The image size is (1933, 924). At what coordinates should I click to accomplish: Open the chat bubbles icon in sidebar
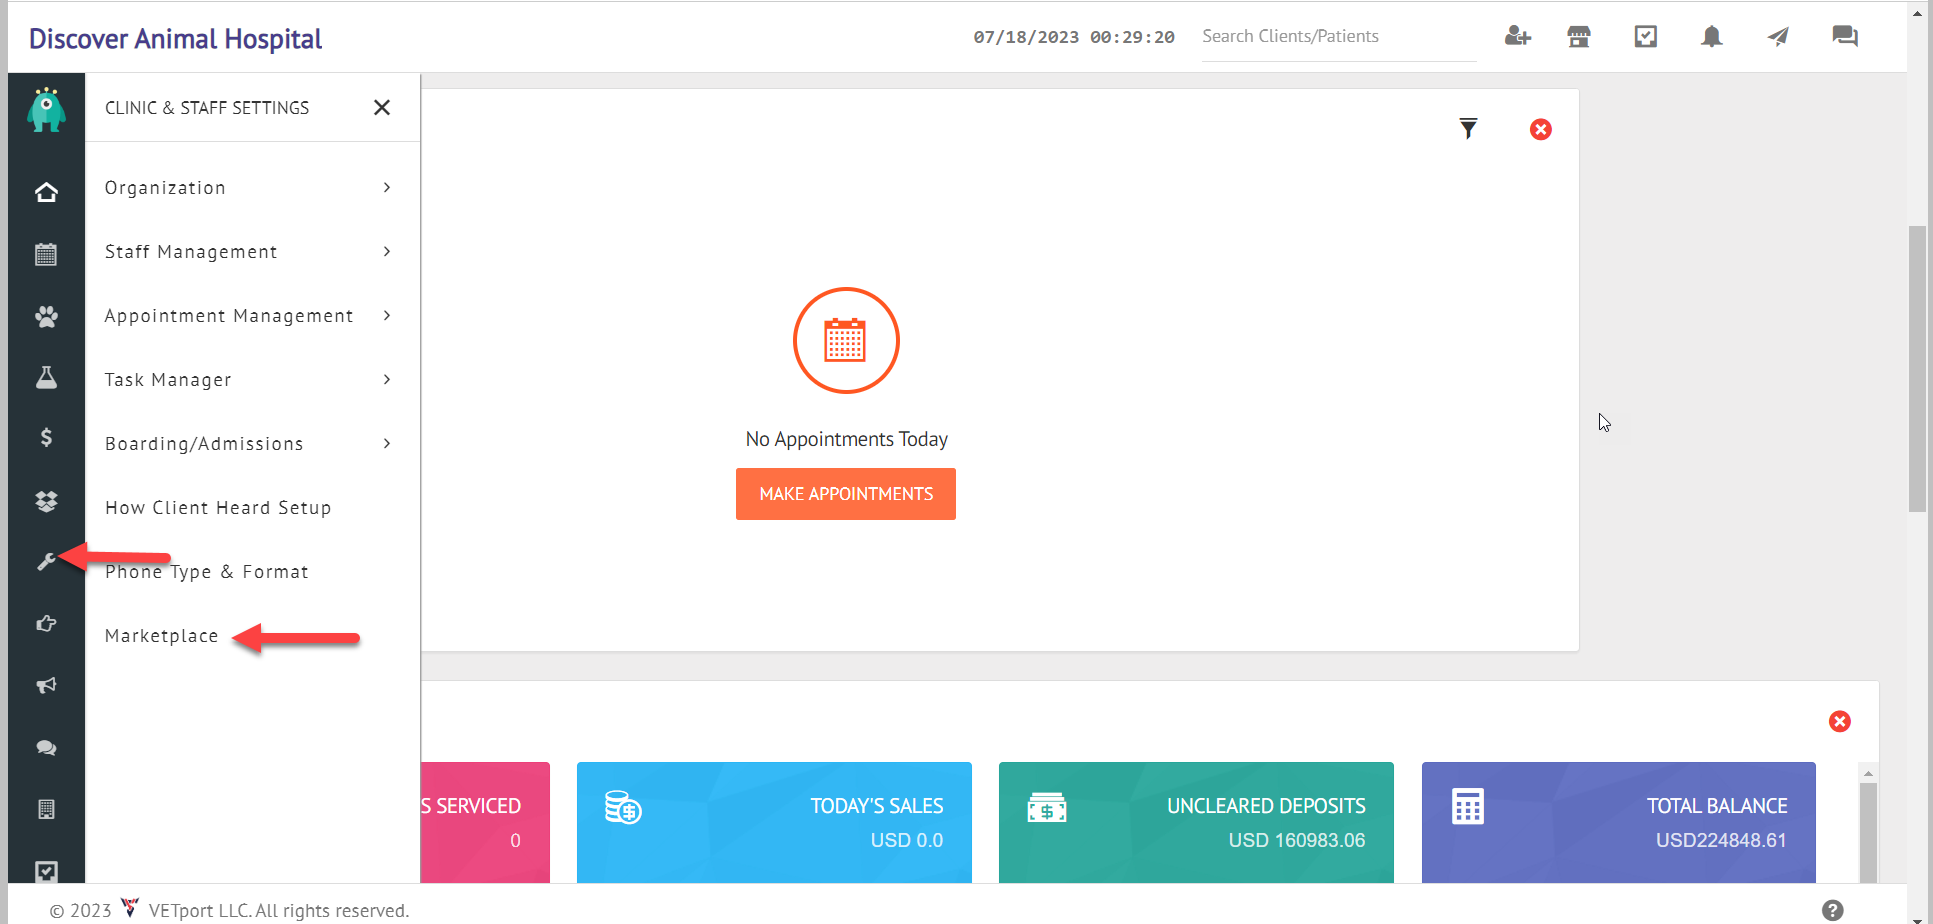click(x=46, y=747)
